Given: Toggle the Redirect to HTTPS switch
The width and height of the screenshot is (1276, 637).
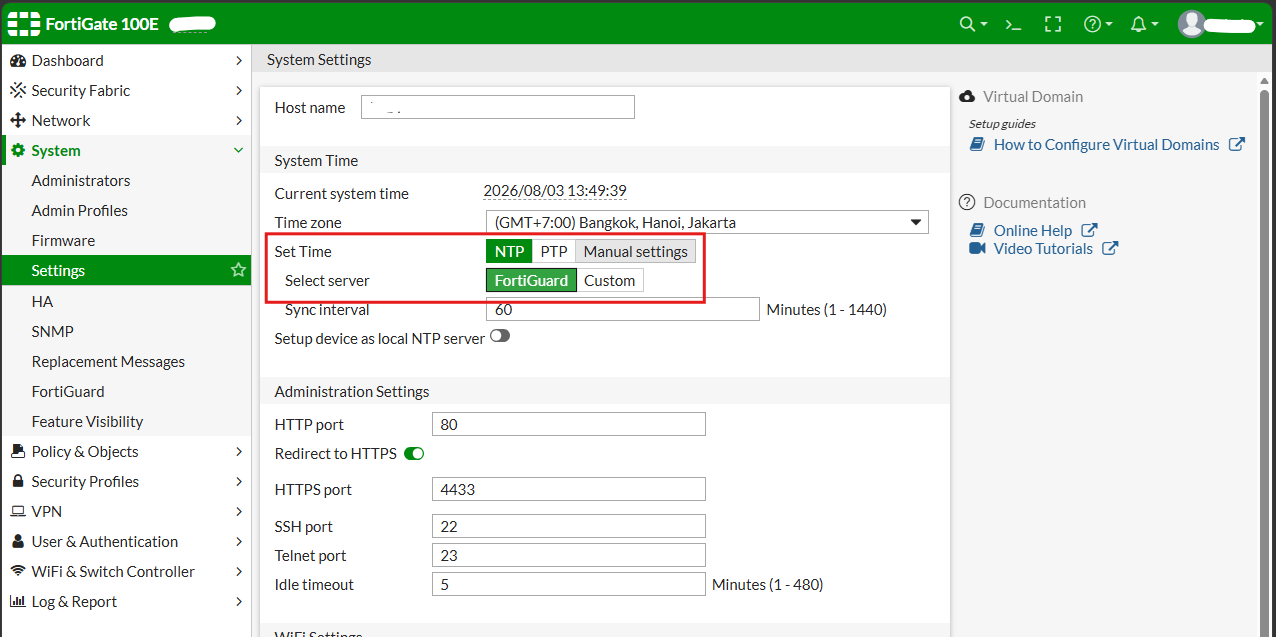Looking at the screenshot, I should pos(414,453).
